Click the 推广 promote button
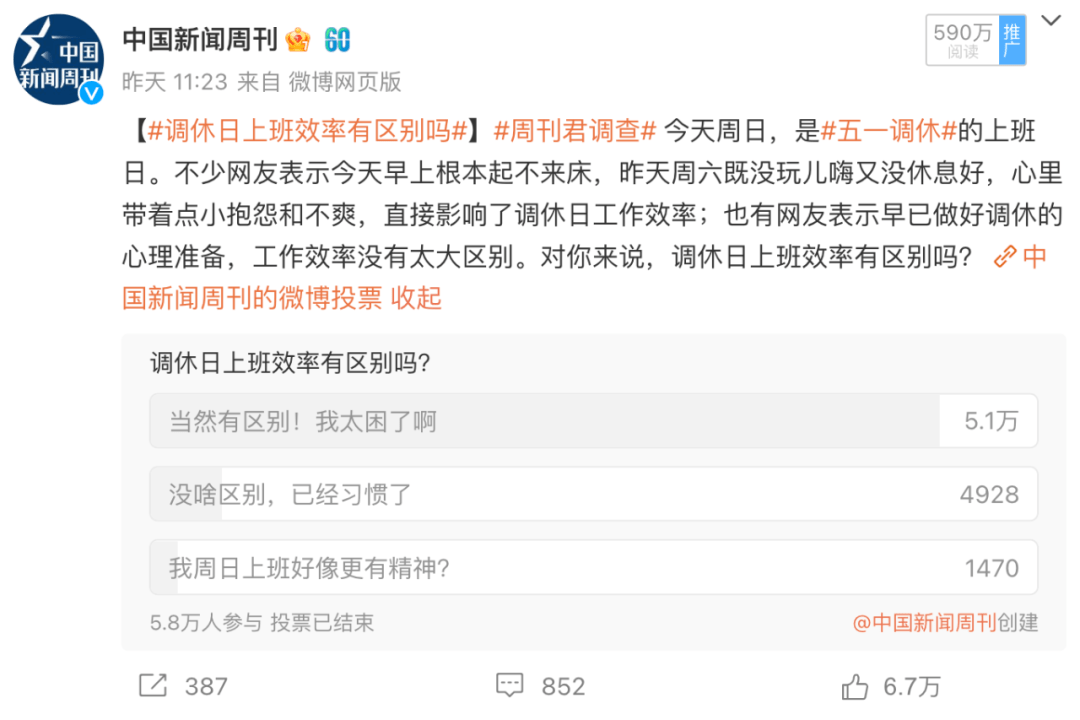Viewport: 1080px width, 720px height. 1012,41
